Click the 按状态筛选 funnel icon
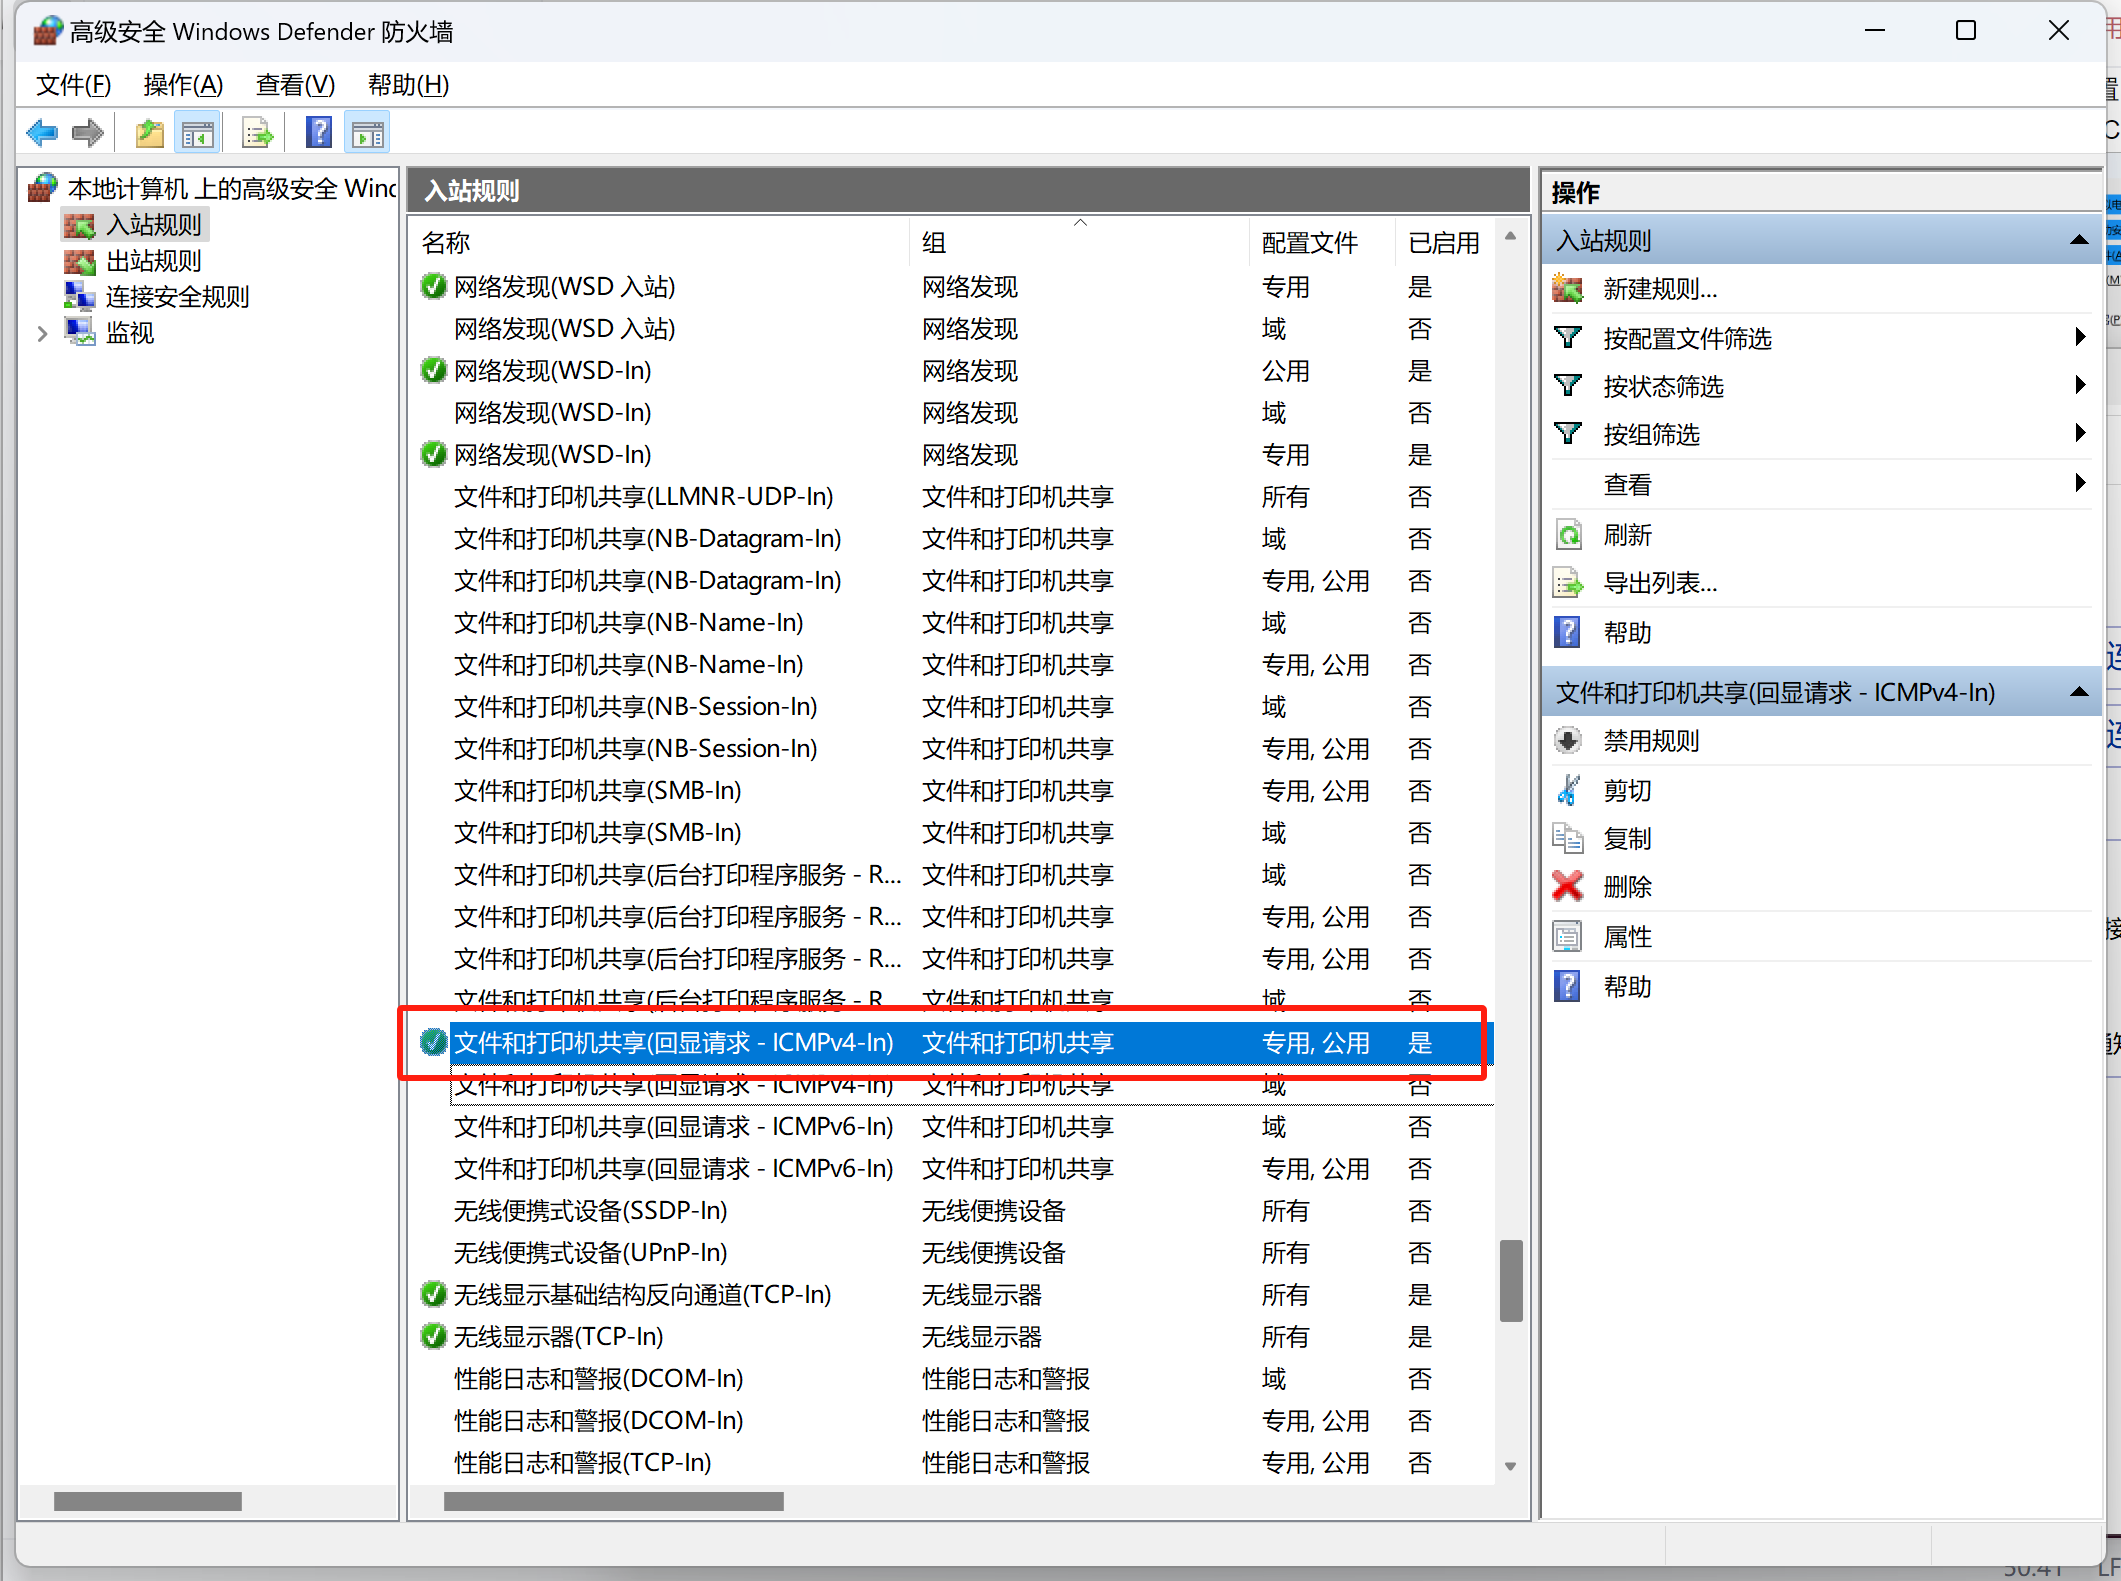 coord(1568,386)
